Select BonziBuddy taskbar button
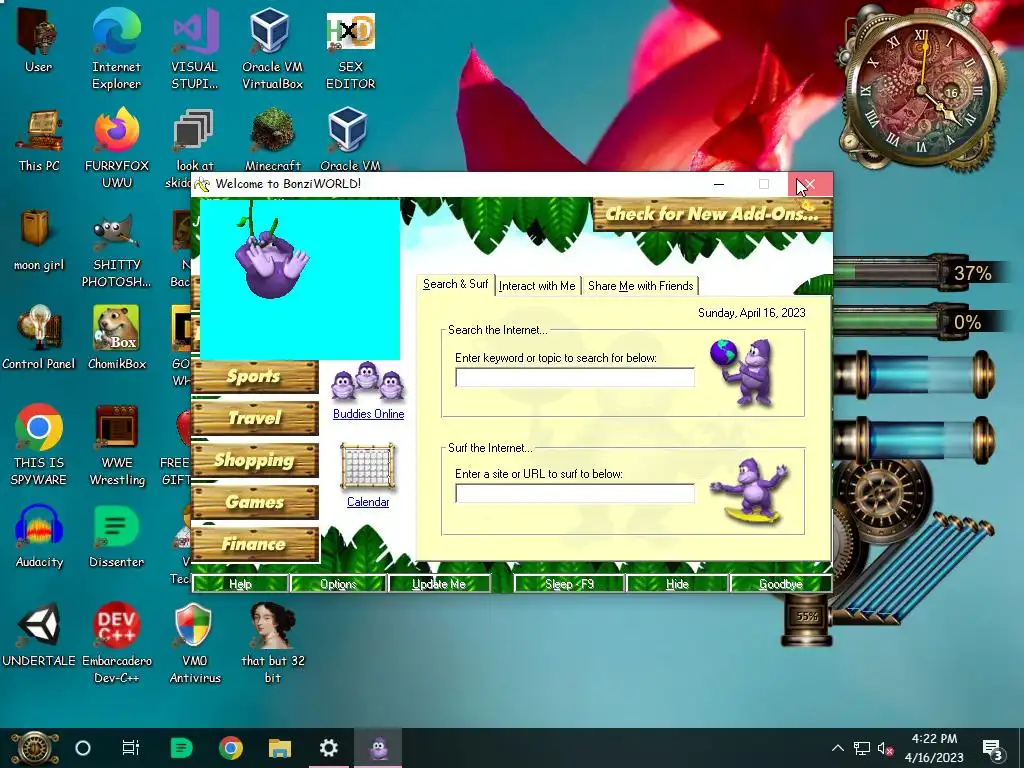The image size is (1024, 768). (378, 748)
